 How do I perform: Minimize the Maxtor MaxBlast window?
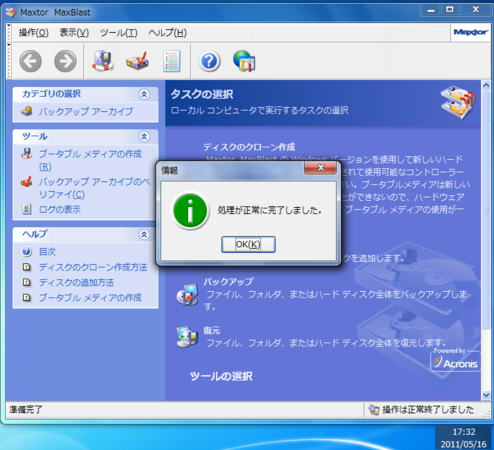coord(431,10)
